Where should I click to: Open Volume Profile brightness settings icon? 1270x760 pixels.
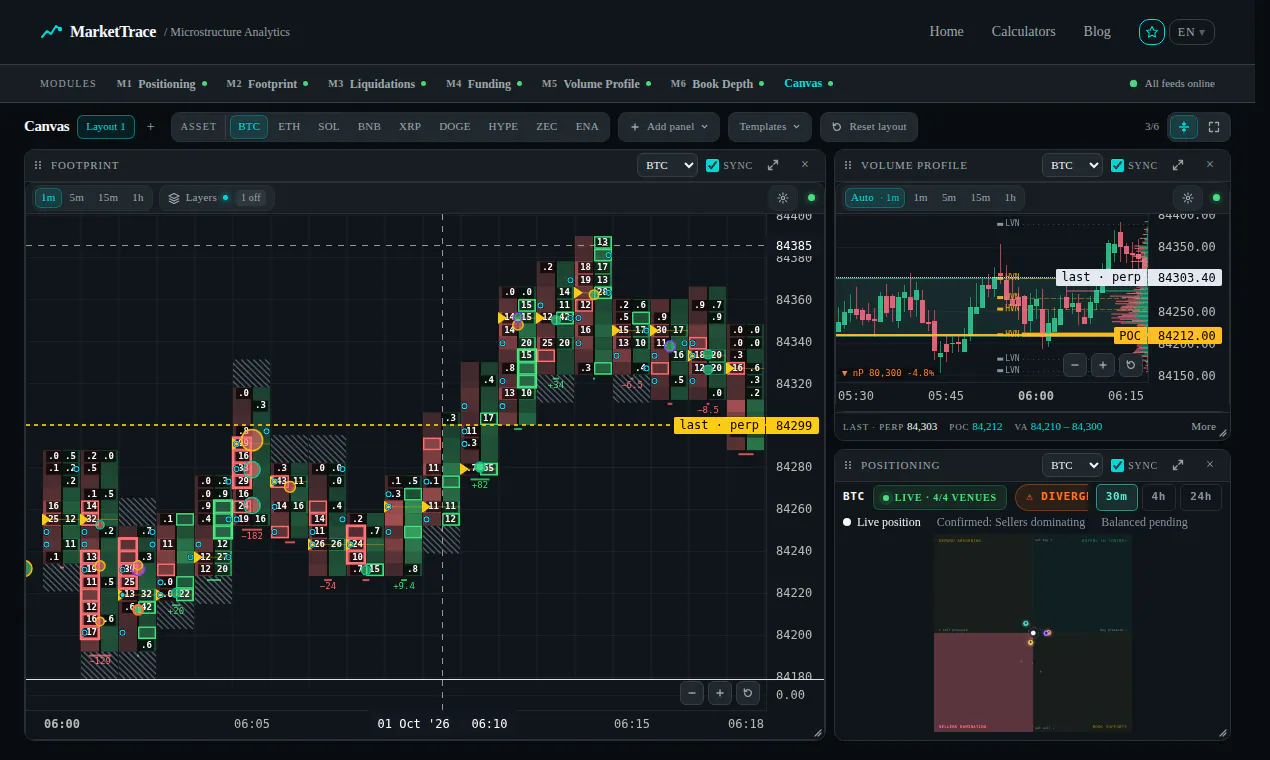point(1188,198)
